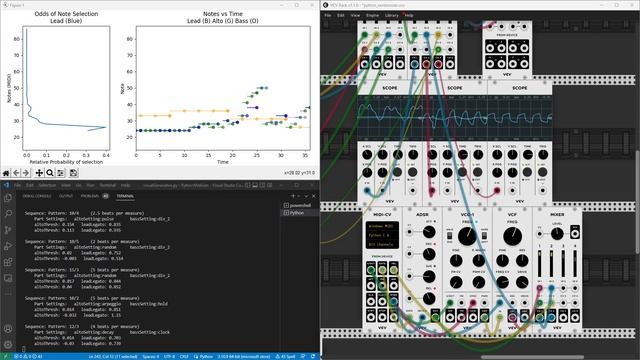The height and width of the screenshot is (360, 640).
Task: Click the errors and warnings status bar indicator
Action: click(29, 356)
